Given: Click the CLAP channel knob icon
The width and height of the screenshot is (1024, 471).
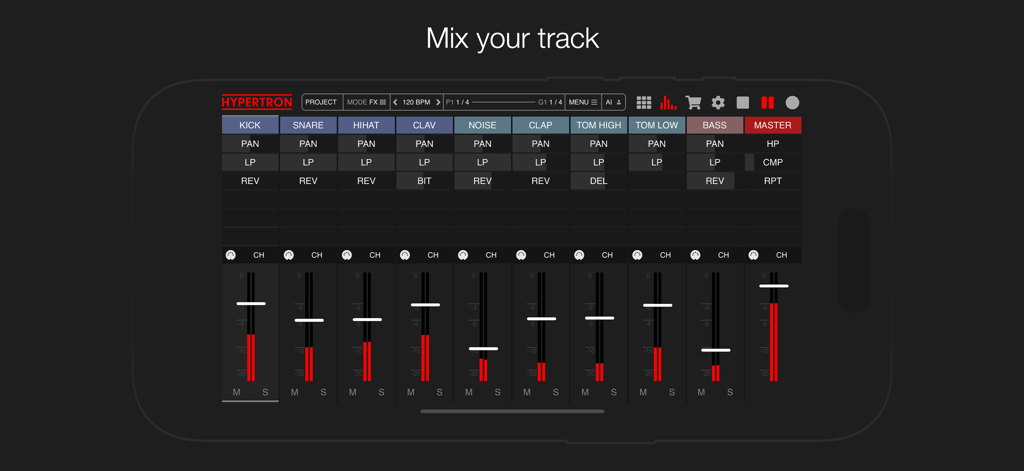Looking at the screenshot, I should point(521,255).
